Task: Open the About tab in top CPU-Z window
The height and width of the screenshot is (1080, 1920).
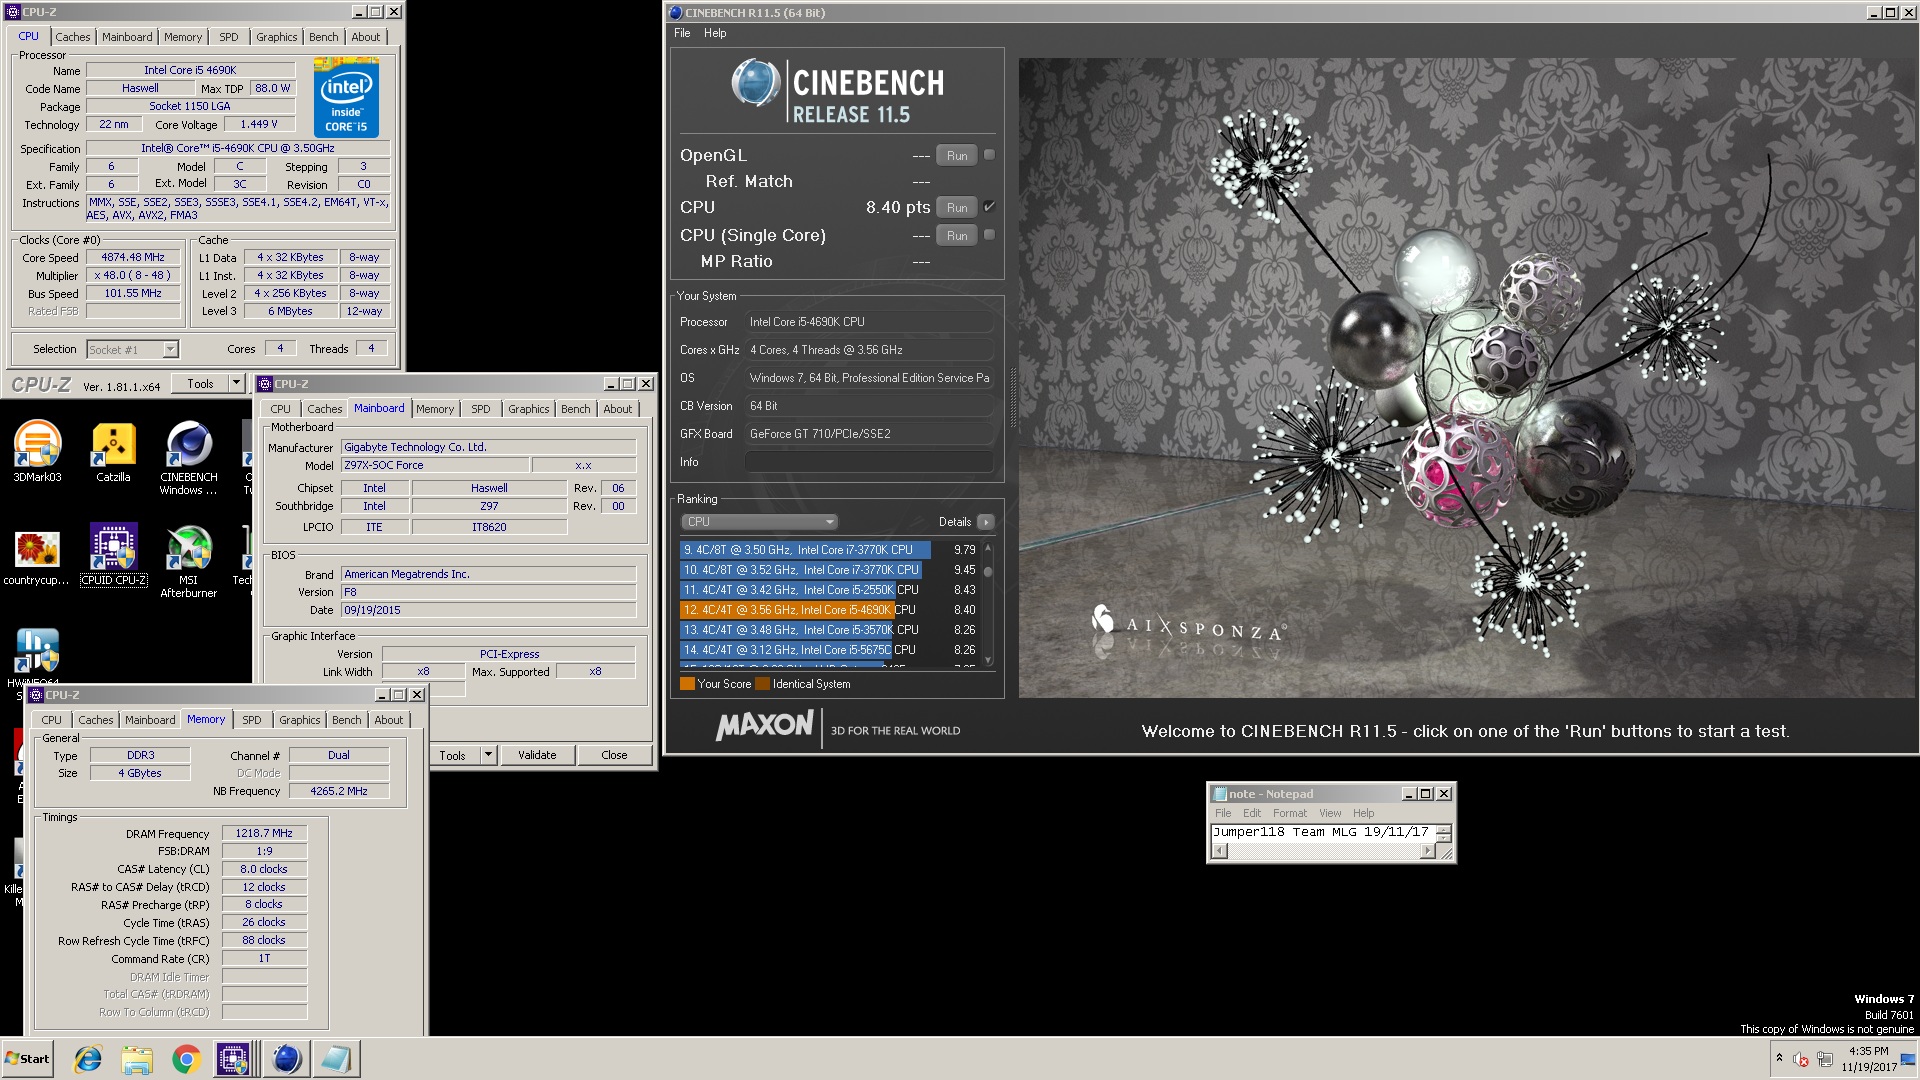Action: 365,37
